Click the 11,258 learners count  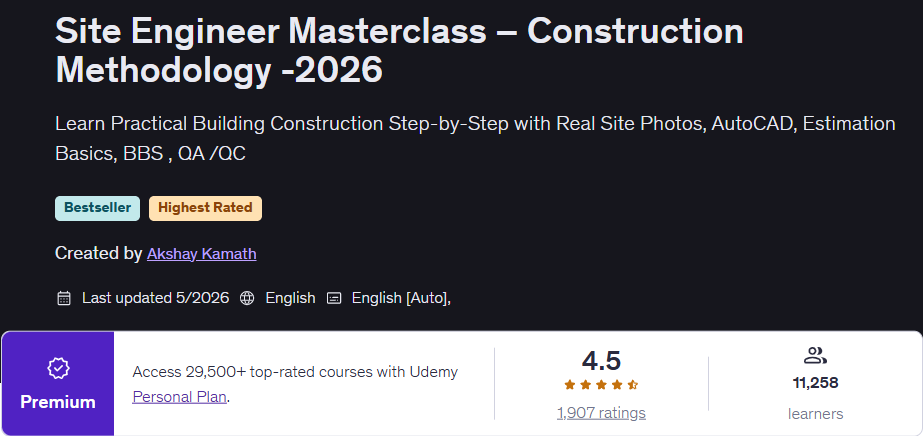(x=815, y=383)
